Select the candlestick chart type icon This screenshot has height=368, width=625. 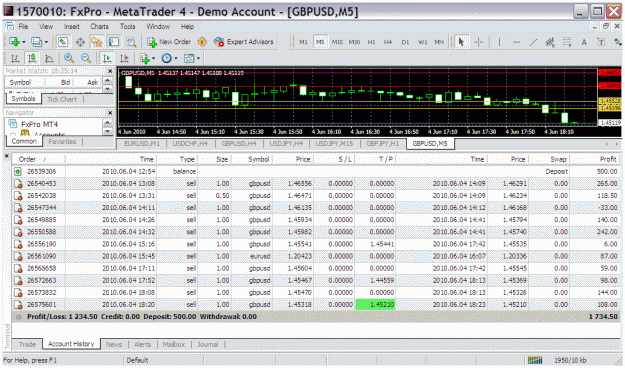pos(32,58)
